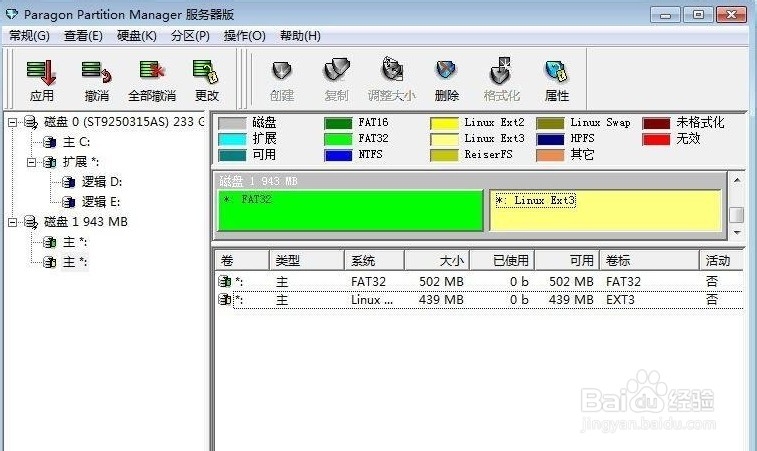This screenshot has width=757, height=451.
Task: Click the EXT3 label cell
Action: coord(620,300)
